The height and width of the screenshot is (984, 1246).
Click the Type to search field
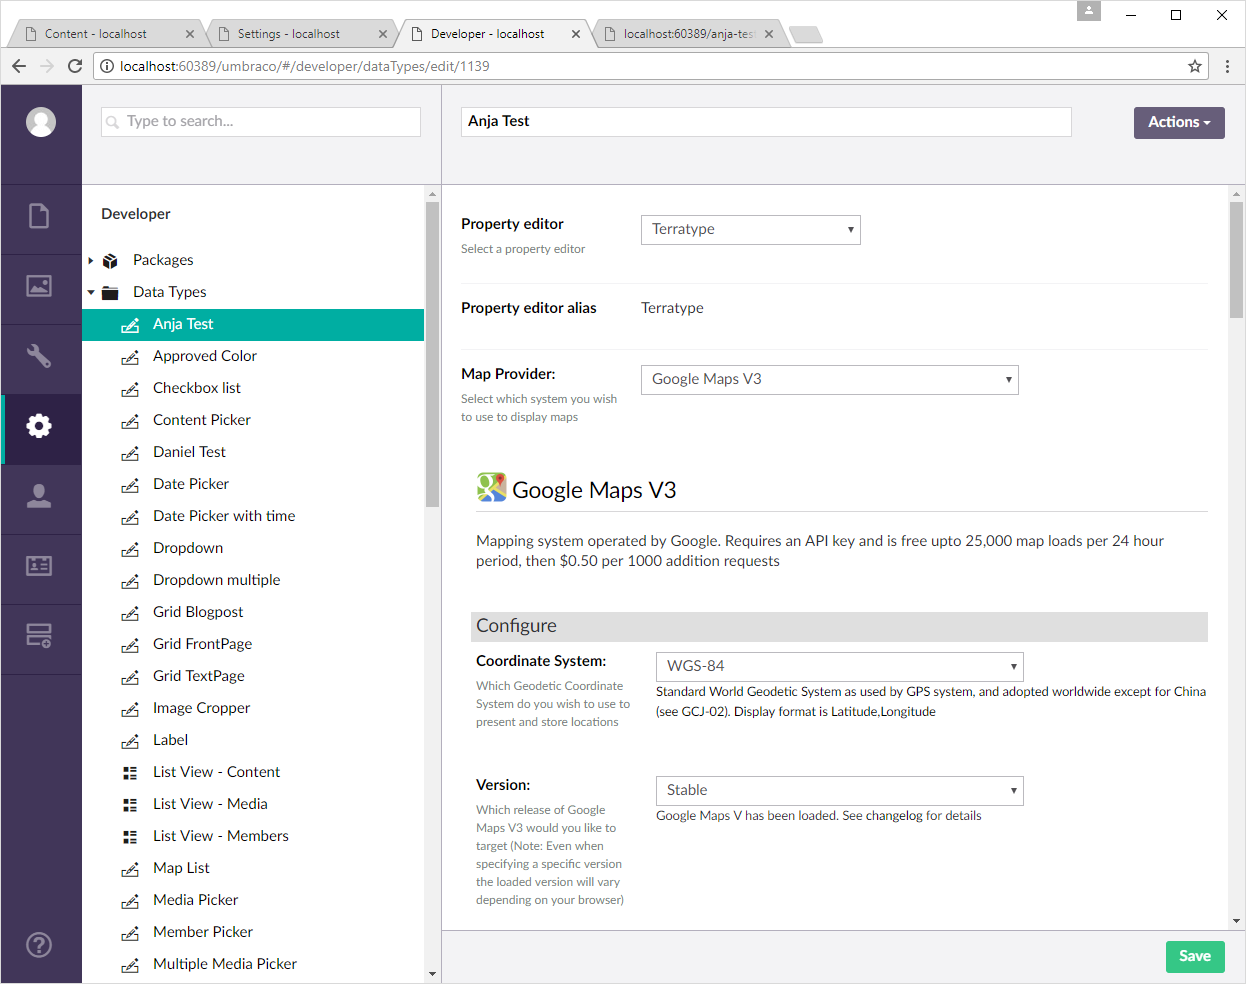coord(261,122)
